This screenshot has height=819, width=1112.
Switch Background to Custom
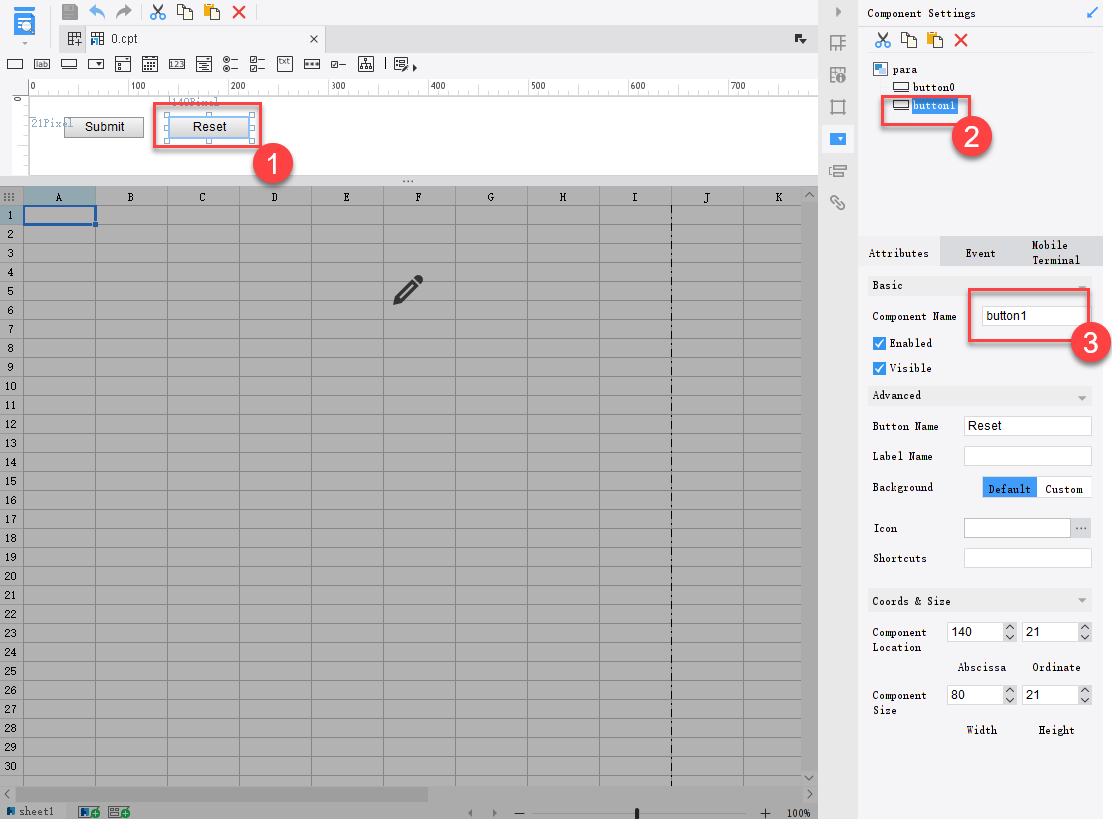coord(1063,488)
